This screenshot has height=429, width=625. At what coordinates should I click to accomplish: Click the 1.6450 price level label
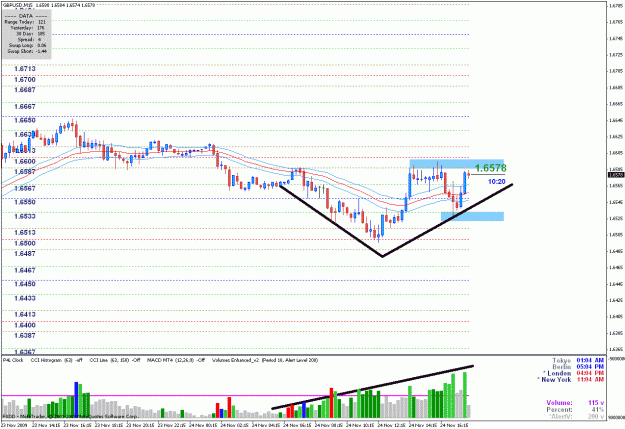coord(25,284)
